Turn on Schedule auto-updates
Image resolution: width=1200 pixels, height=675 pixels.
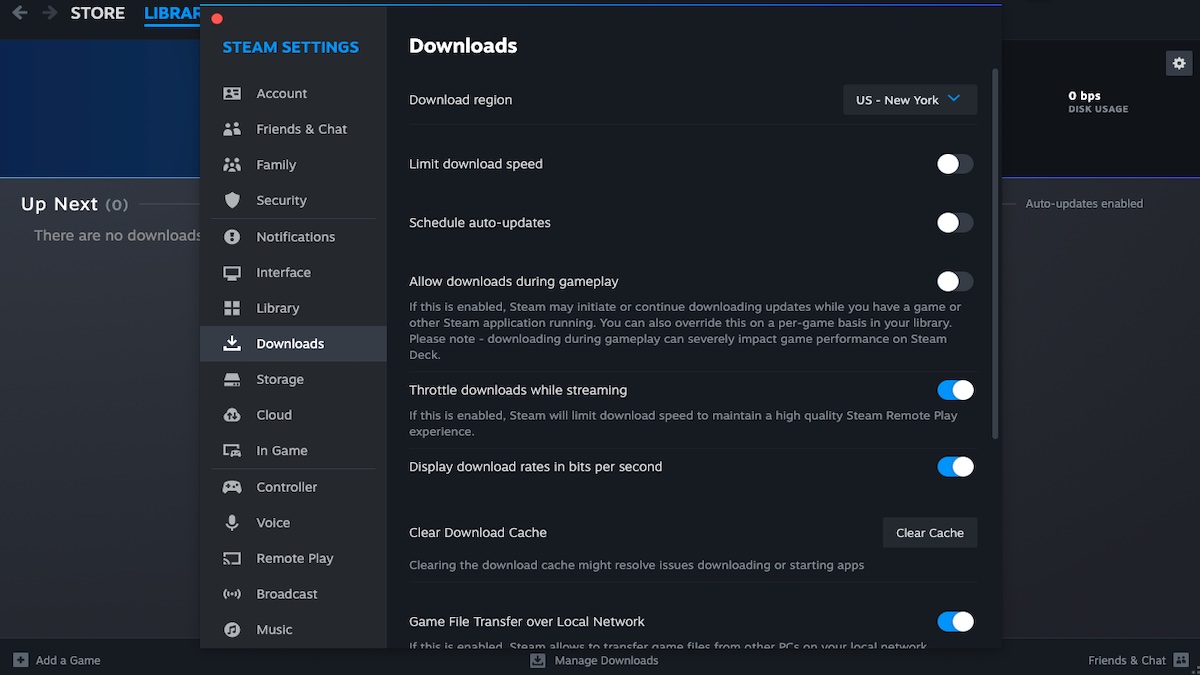pyautogui.click(x=954, y=222)
